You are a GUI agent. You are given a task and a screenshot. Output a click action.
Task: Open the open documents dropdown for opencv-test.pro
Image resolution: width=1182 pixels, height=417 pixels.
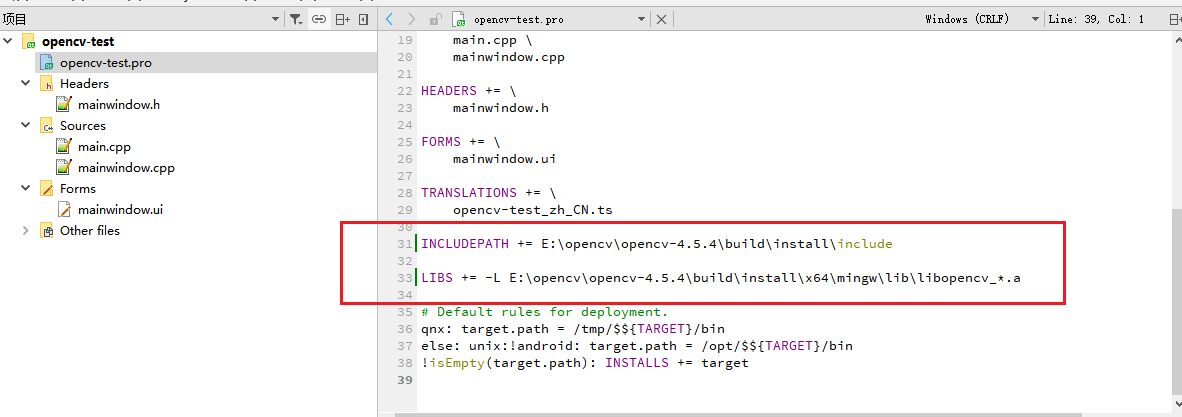(642, 19)
